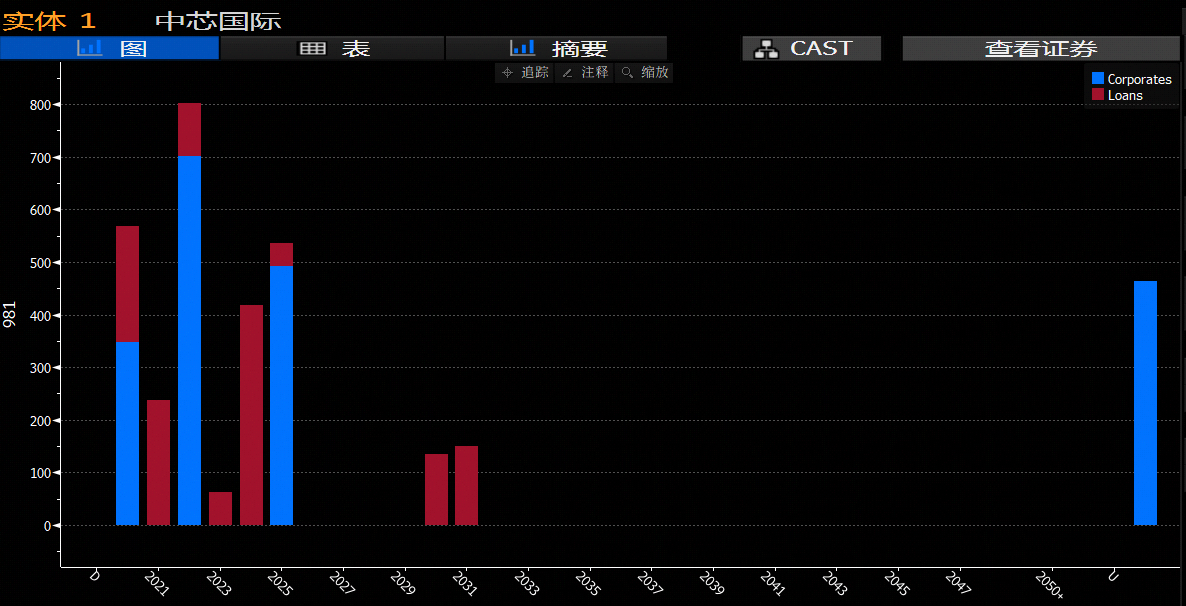Click the 500 y-axis value
This screenshot has width=1186, height=606.
(x=39, y=263)
